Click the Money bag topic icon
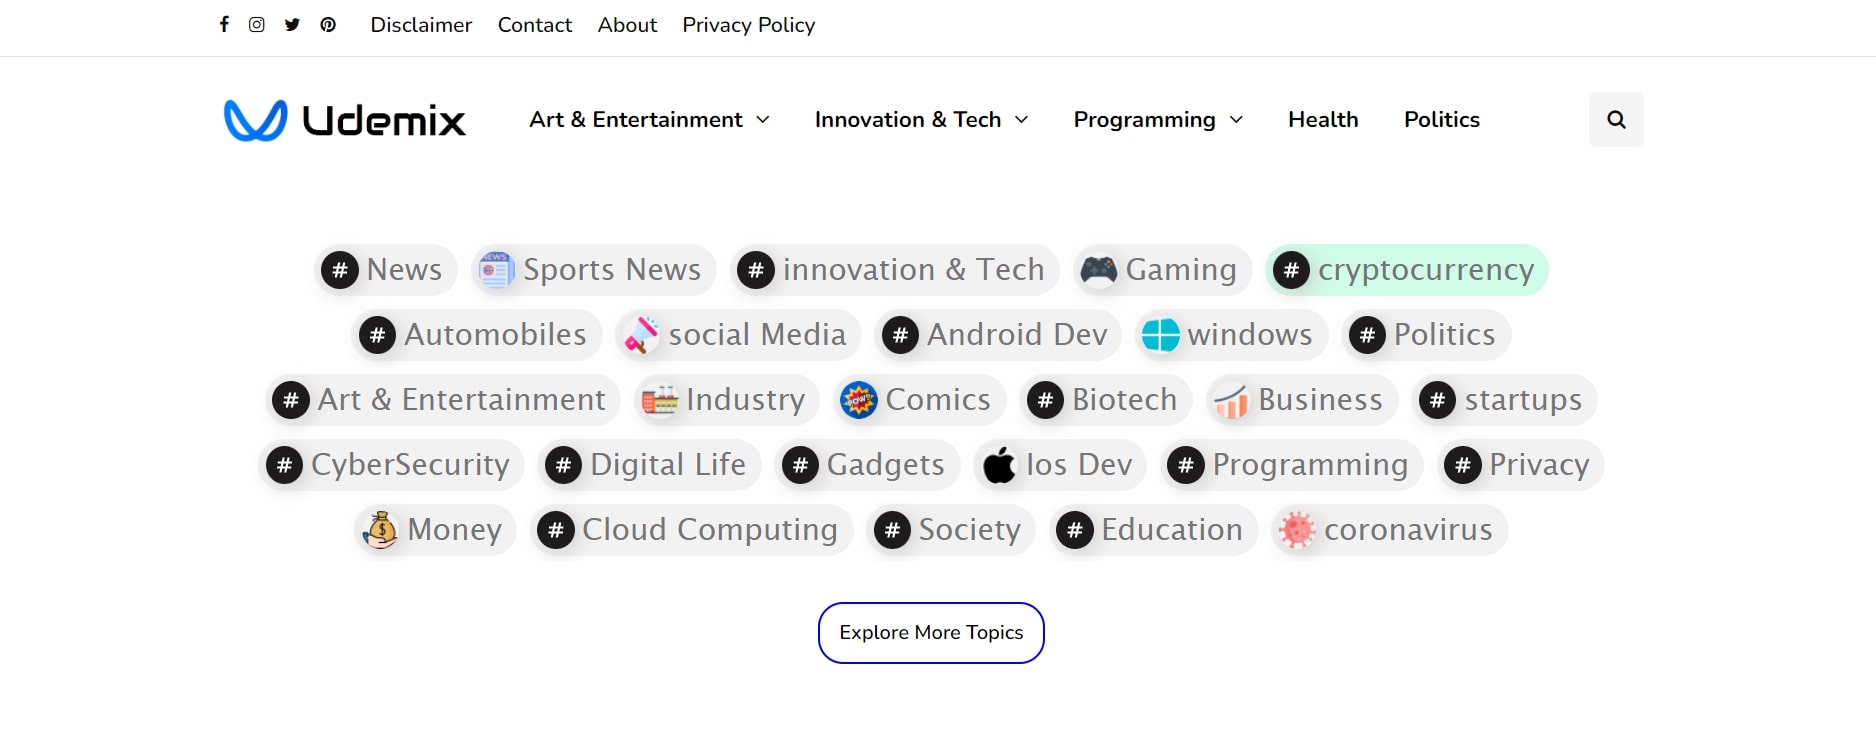 [x=380, y=530]
